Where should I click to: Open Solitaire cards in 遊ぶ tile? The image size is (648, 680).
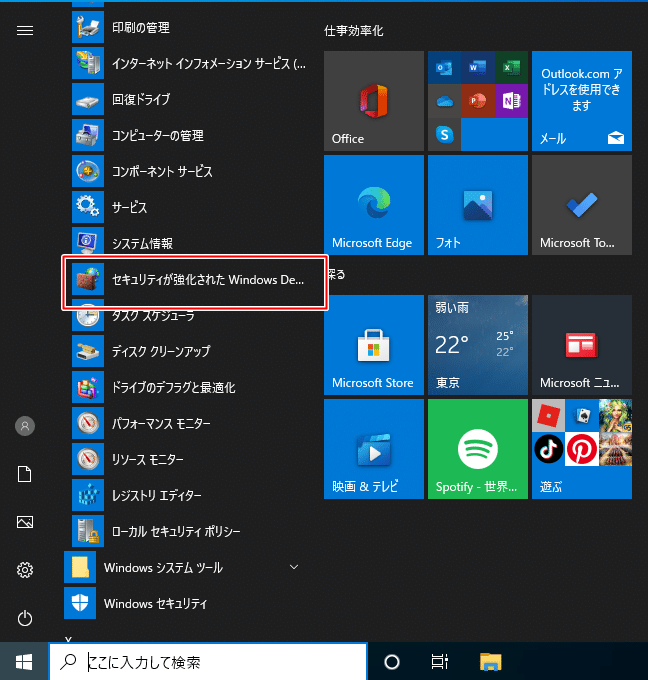click(582, 416)
